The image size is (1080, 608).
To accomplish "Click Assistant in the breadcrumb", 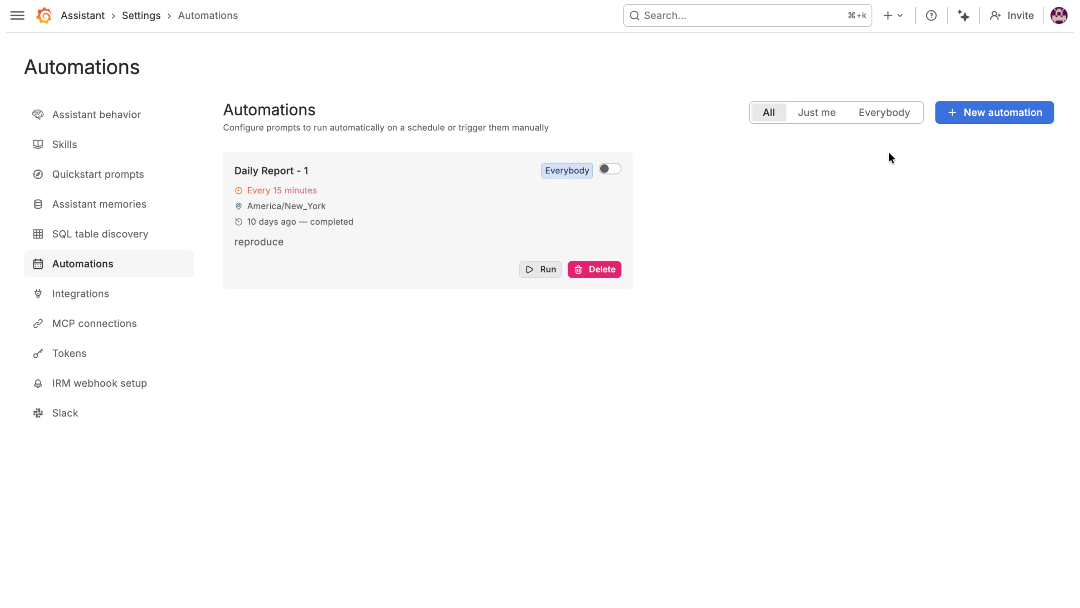I will click(83, 15).
